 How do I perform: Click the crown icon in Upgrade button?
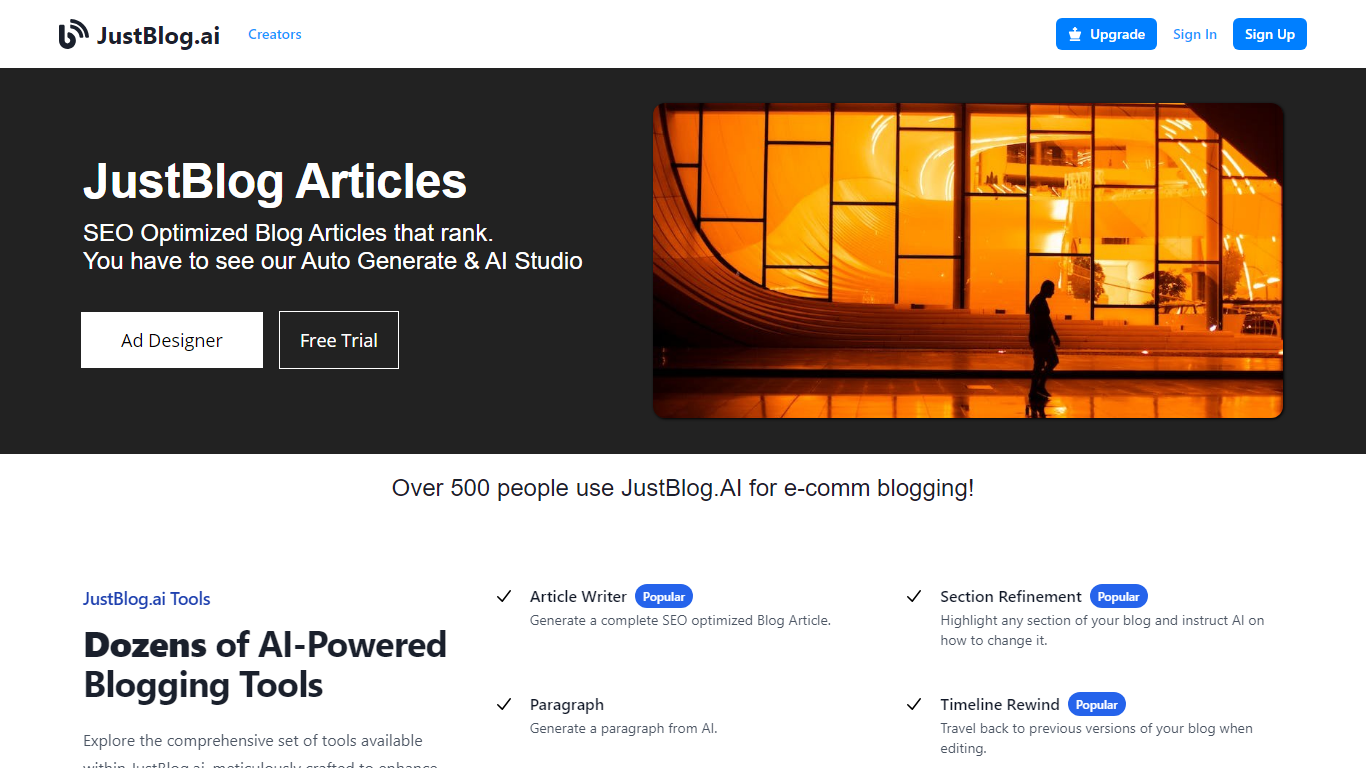click(1075, 34)
